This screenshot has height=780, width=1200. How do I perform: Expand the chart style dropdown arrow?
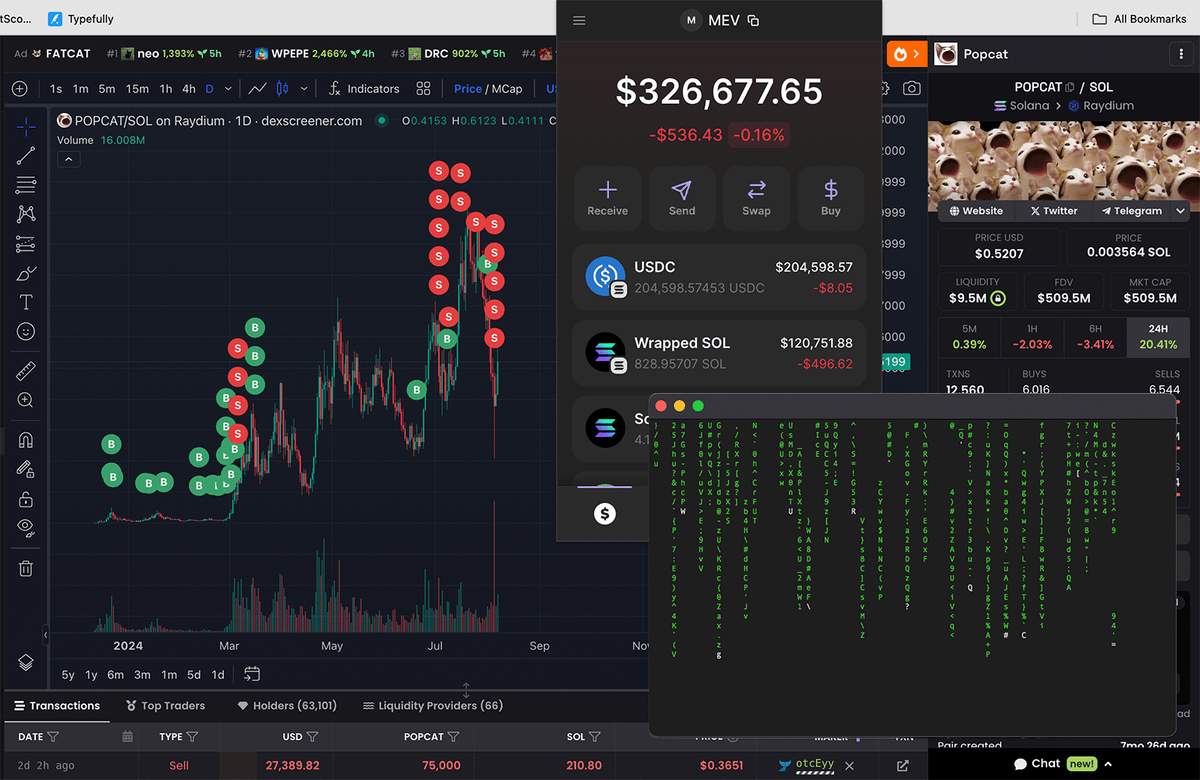pyautogui.click(x=302, y=89)
